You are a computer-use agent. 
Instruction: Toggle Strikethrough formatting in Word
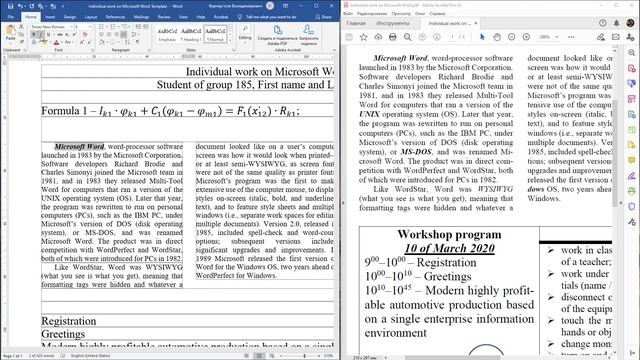pos(59,34)
